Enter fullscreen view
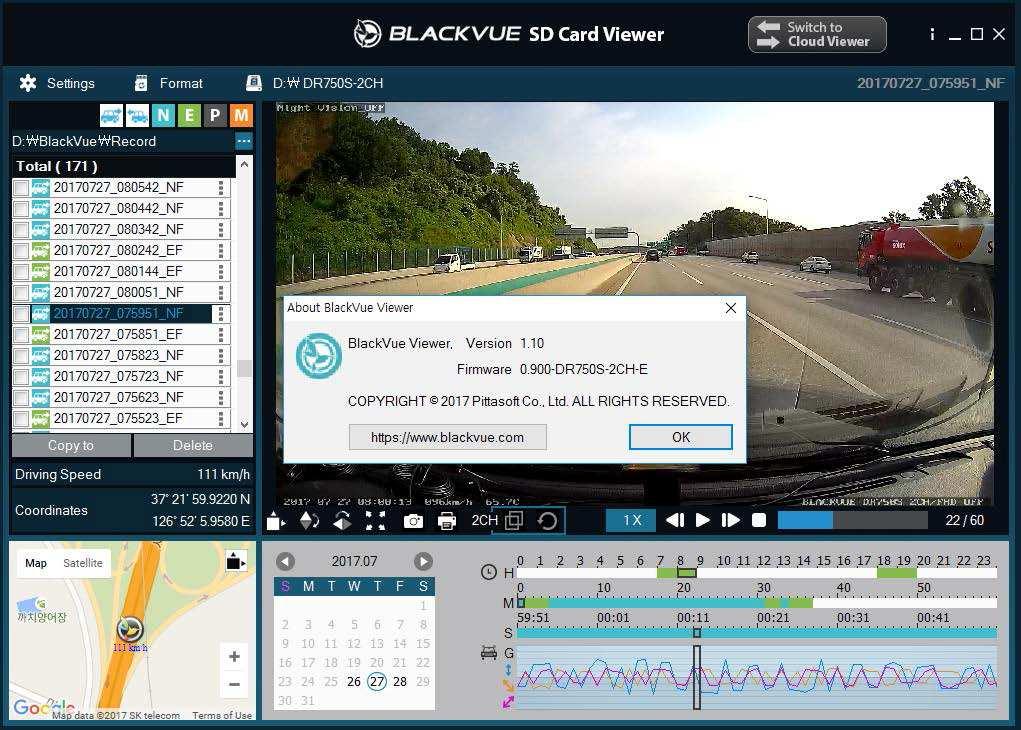The width and height of the screenshot is (1021, 730). (x=376, y=521)
